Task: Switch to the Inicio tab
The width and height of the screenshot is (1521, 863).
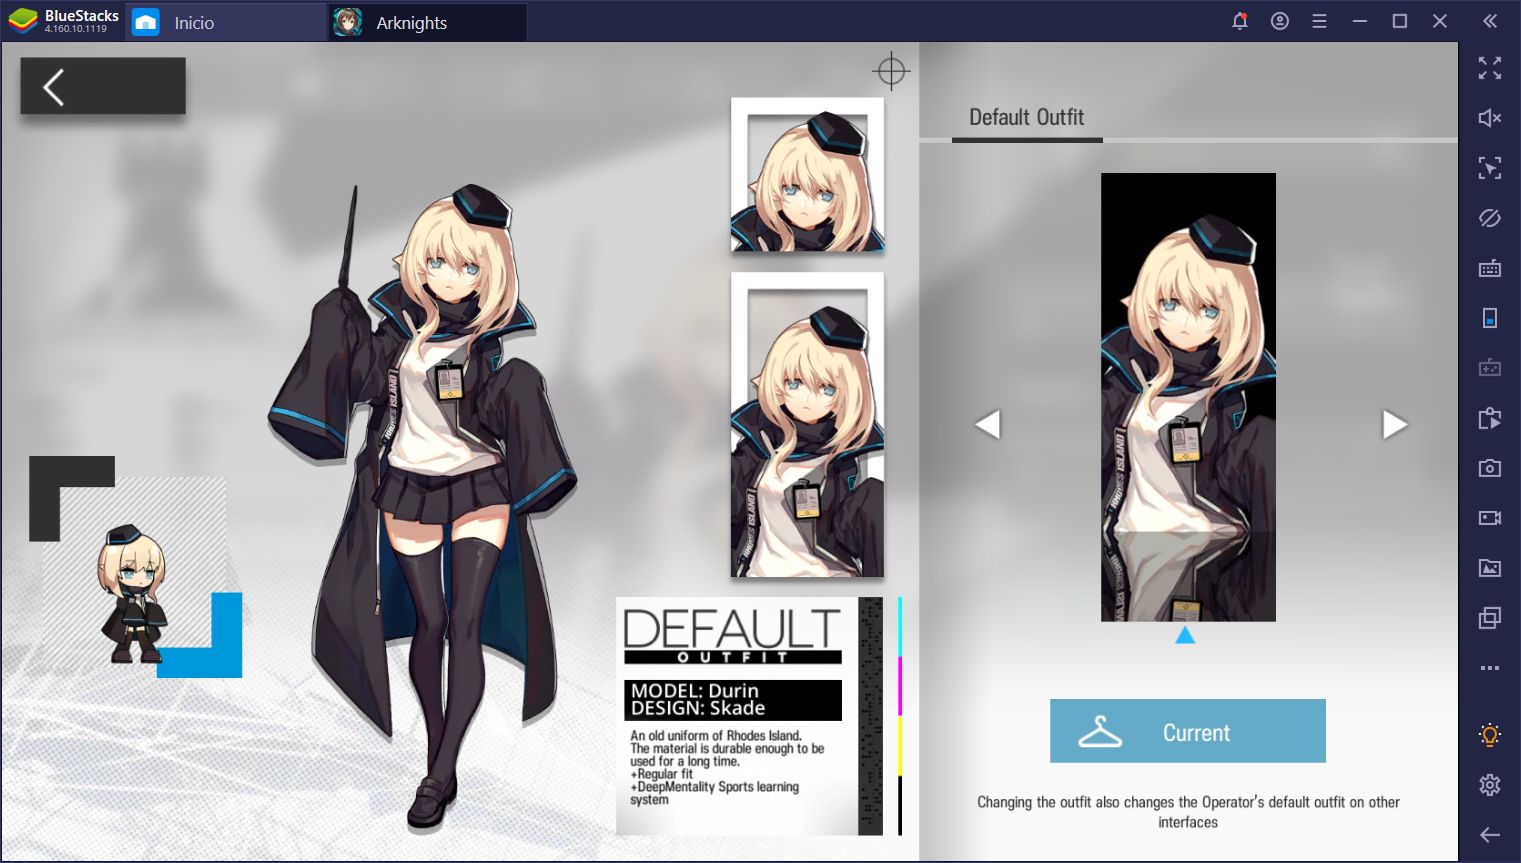Action: click(226, 22)
